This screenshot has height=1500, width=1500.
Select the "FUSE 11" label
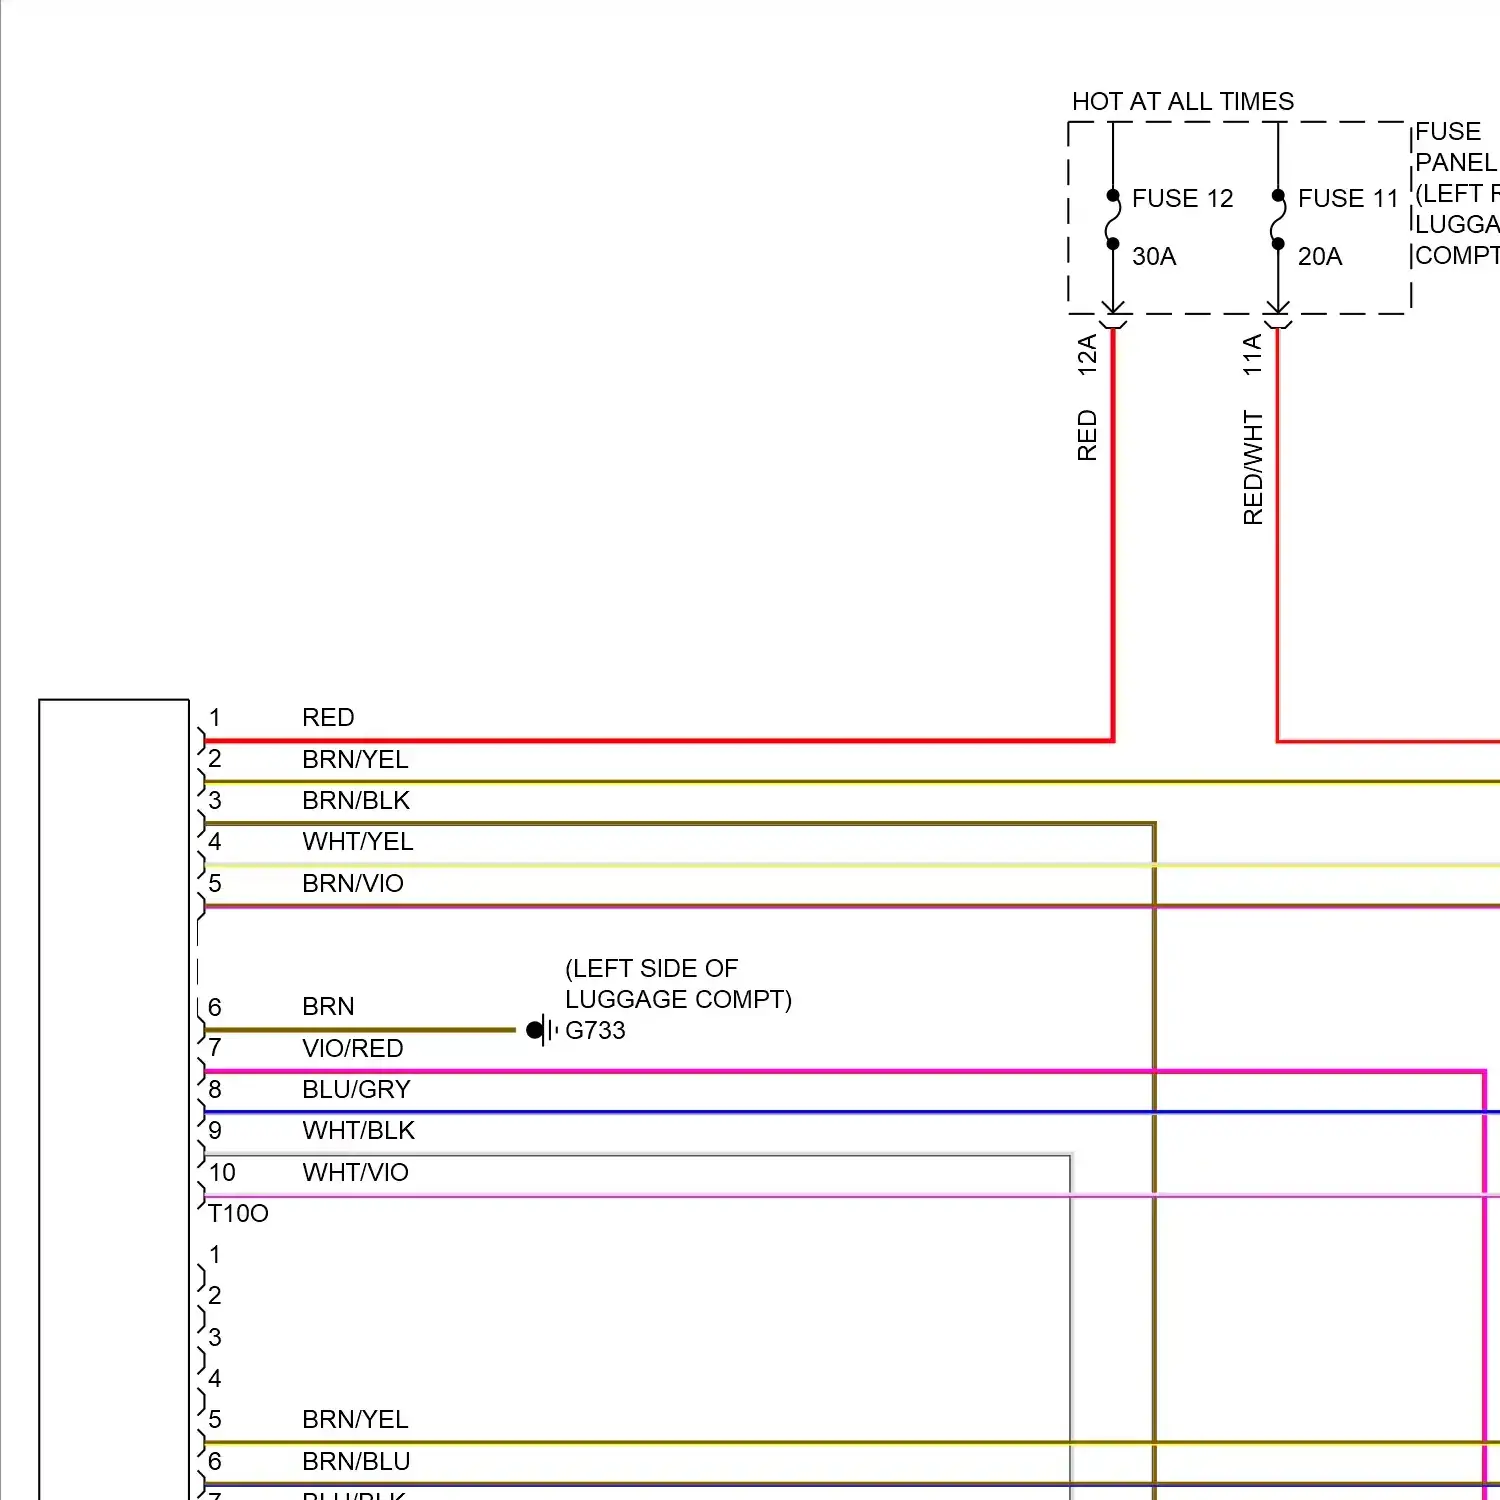coord(1347,198)
